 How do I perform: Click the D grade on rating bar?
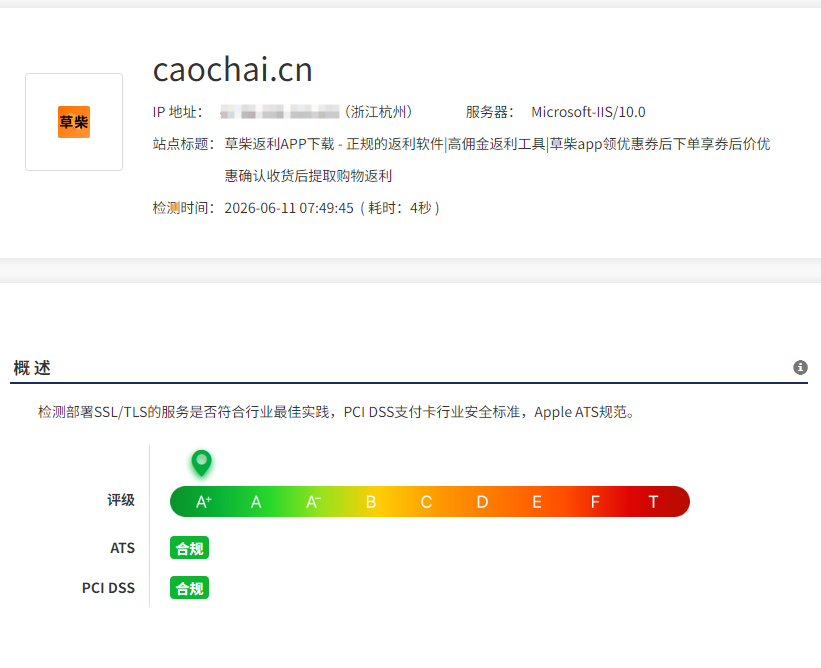point(482,502)
